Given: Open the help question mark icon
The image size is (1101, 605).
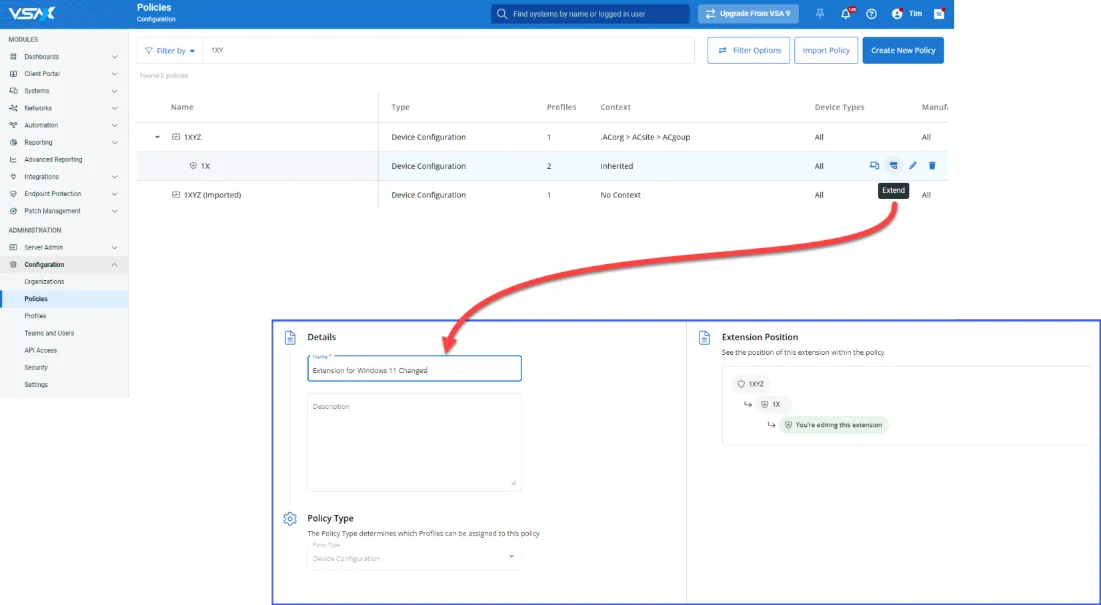Looking at the screenshot, I should point(871,14).
